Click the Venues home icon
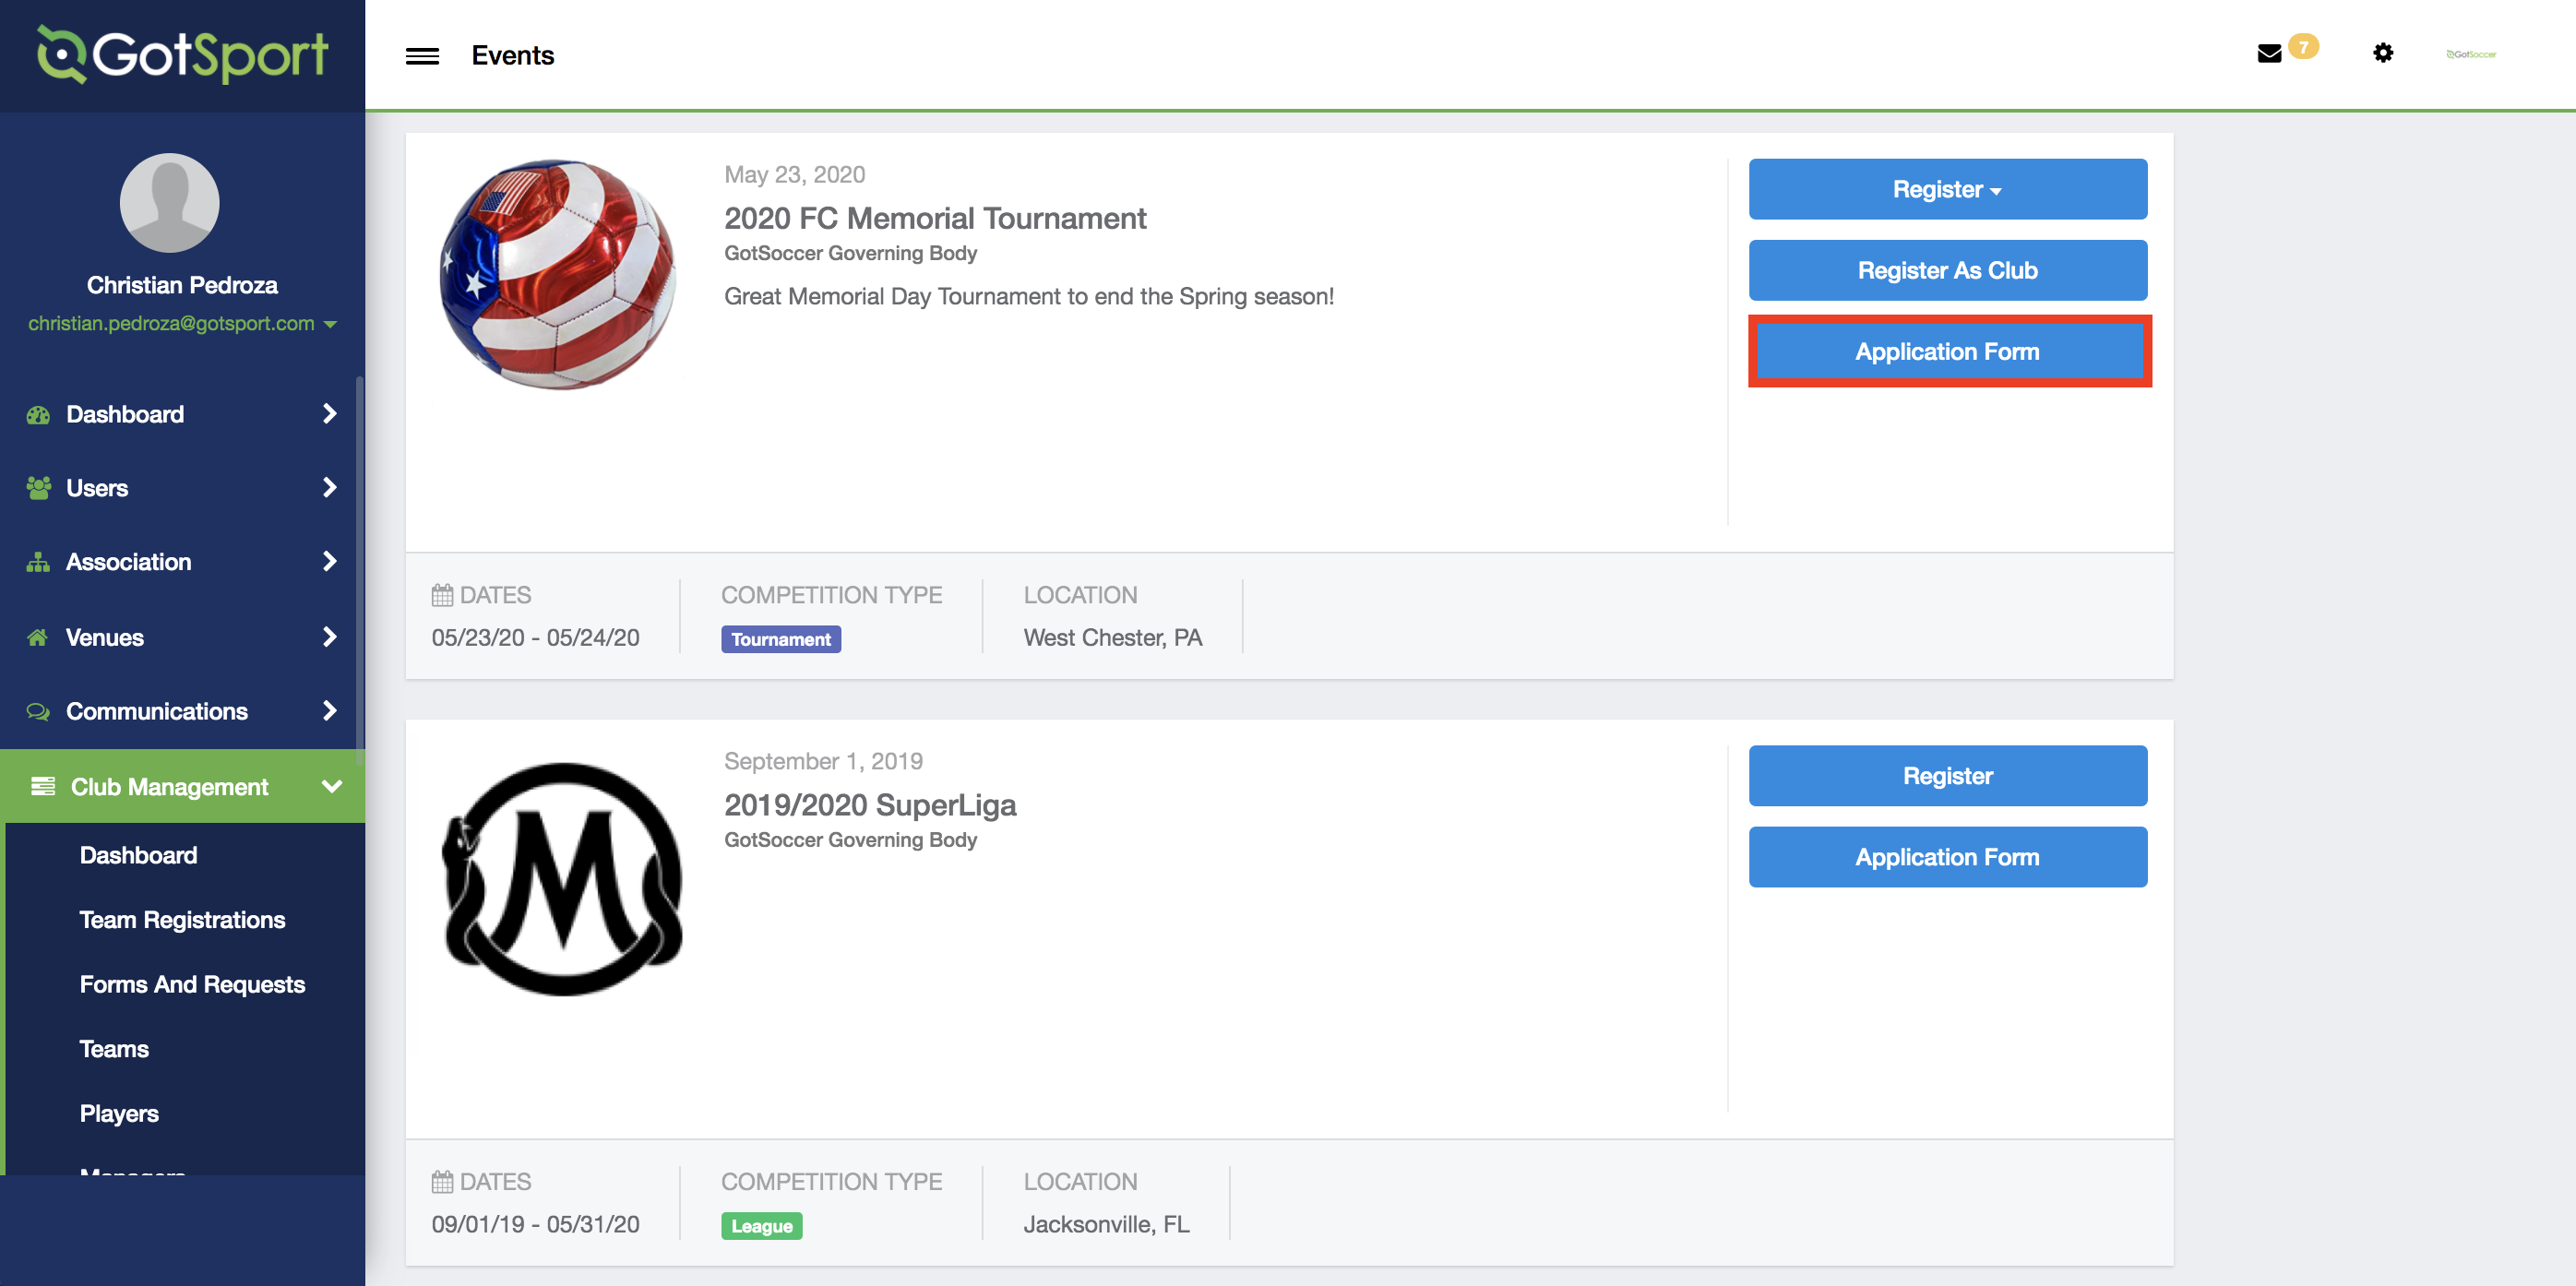This screenshot has width=2576, height=1286. 38,637
